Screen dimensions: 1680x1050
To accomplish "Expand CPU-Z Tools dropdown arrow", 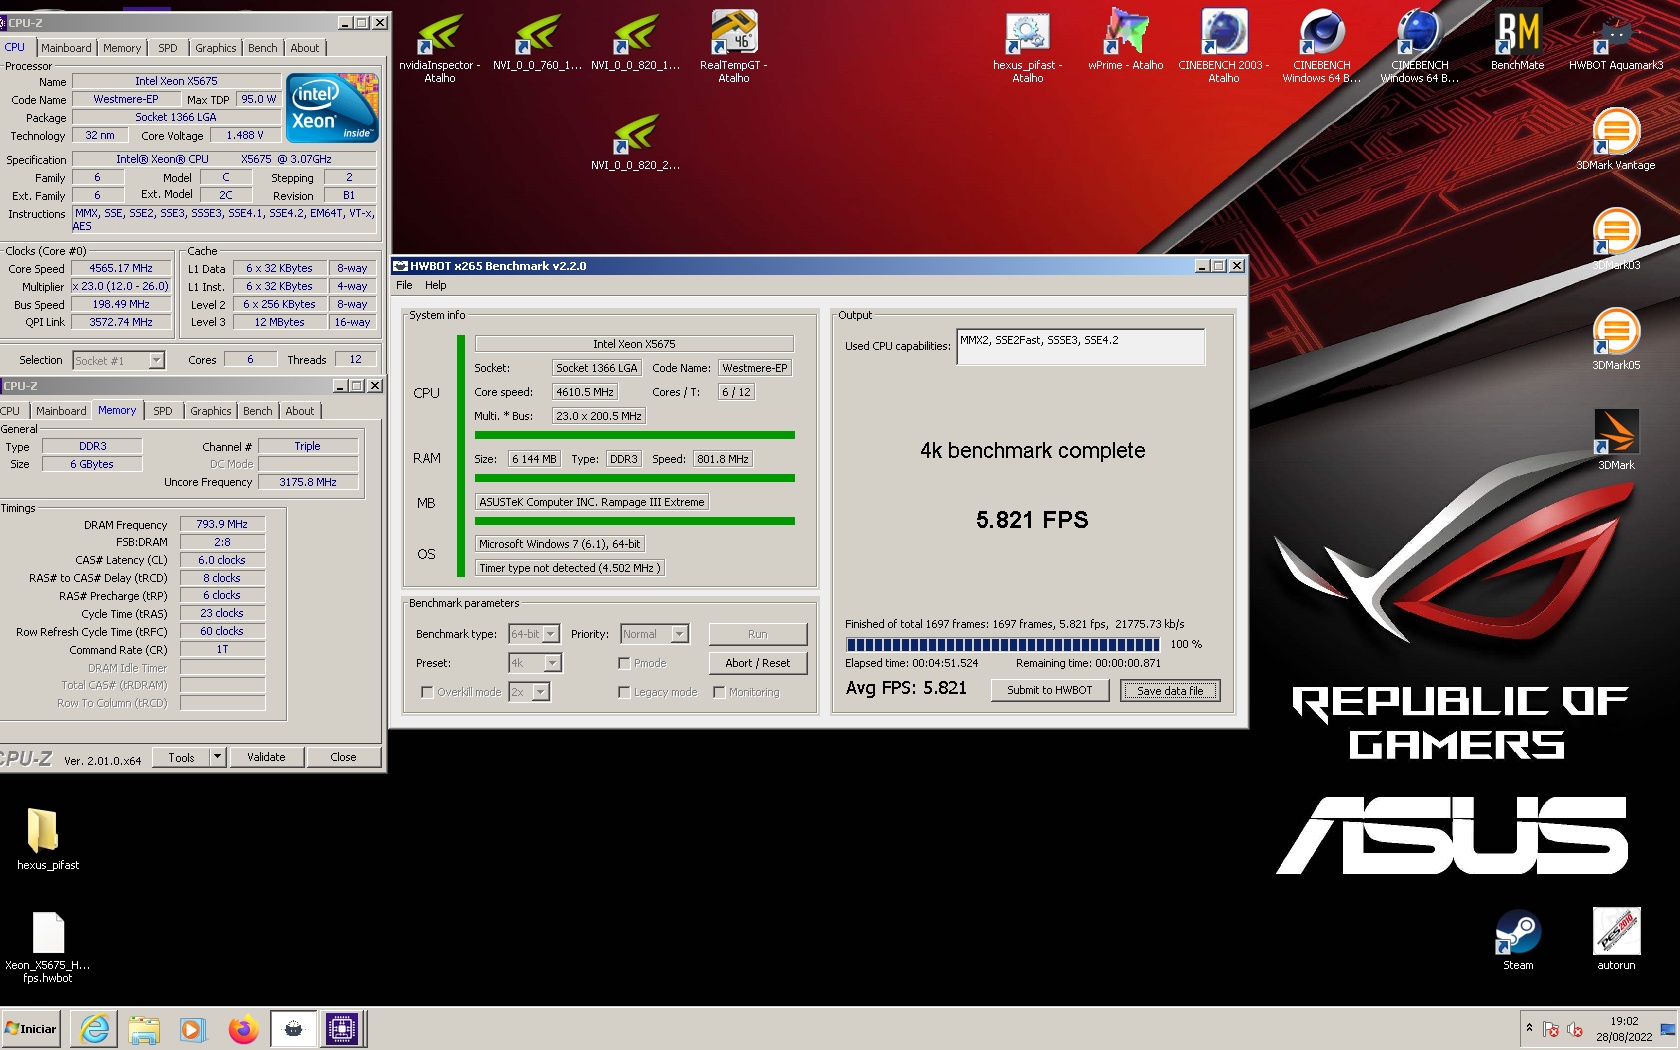I will [217, 757].
